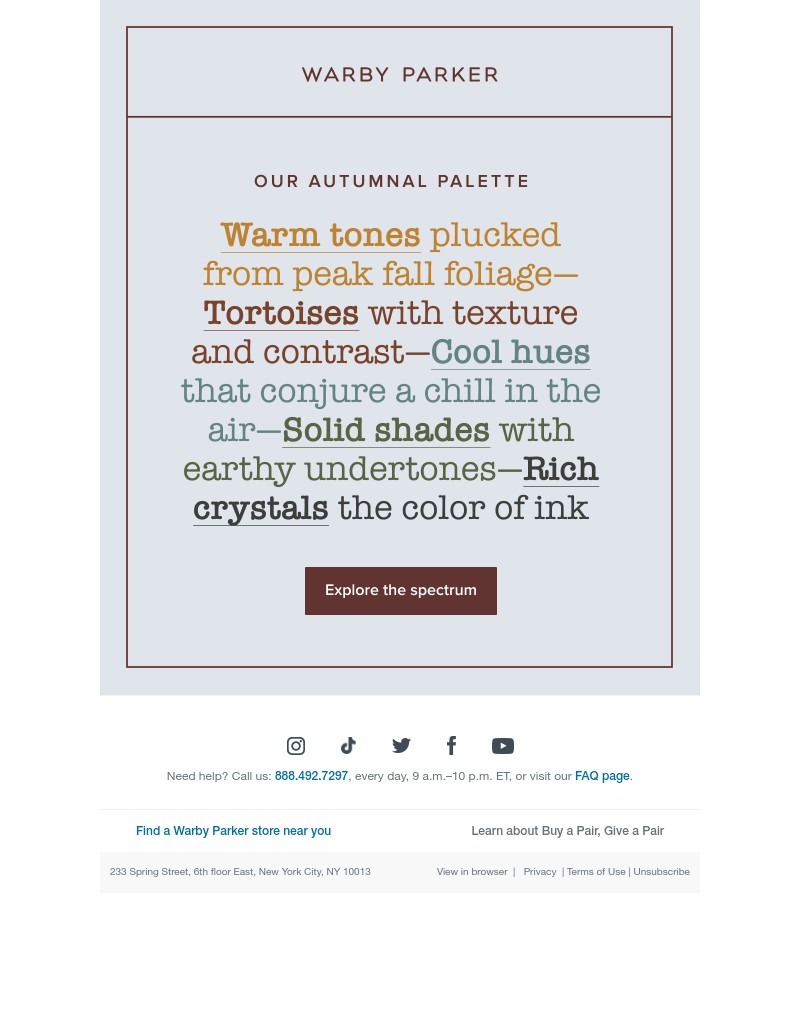The height and width of the screenshot is (1024, 800).
Task: Follow the Rich crystals link
Action: tap(561, 470)
